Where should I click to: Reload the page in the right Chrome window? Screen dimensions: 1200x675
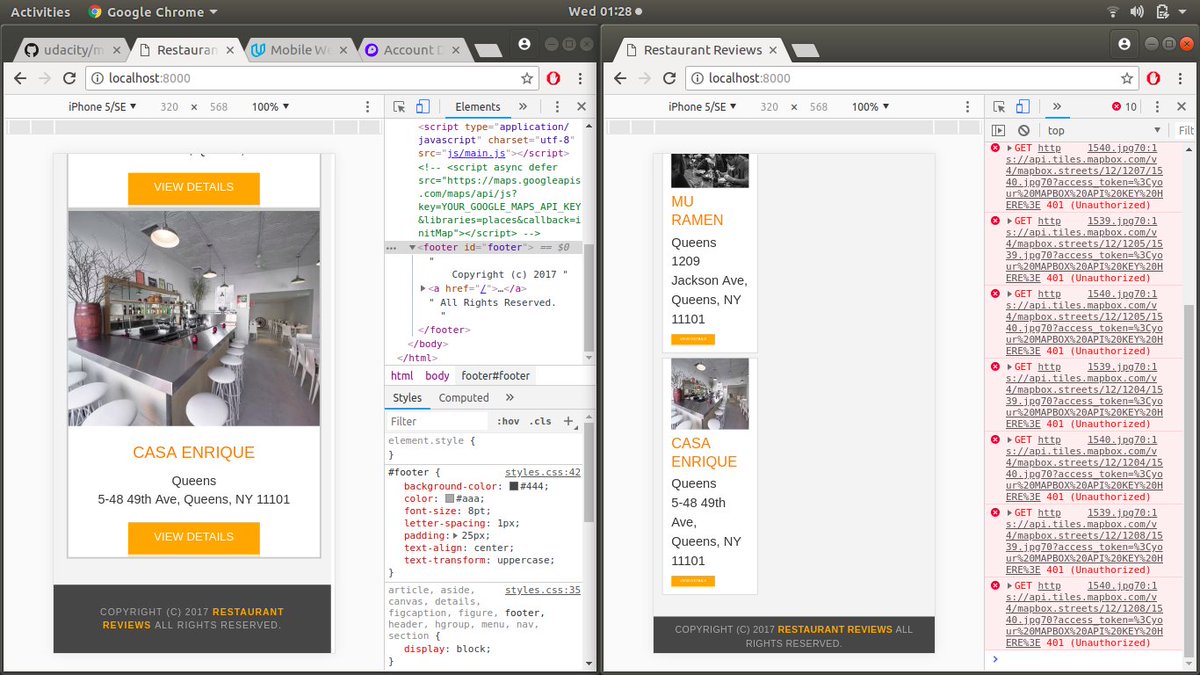(x=670, y=78)
